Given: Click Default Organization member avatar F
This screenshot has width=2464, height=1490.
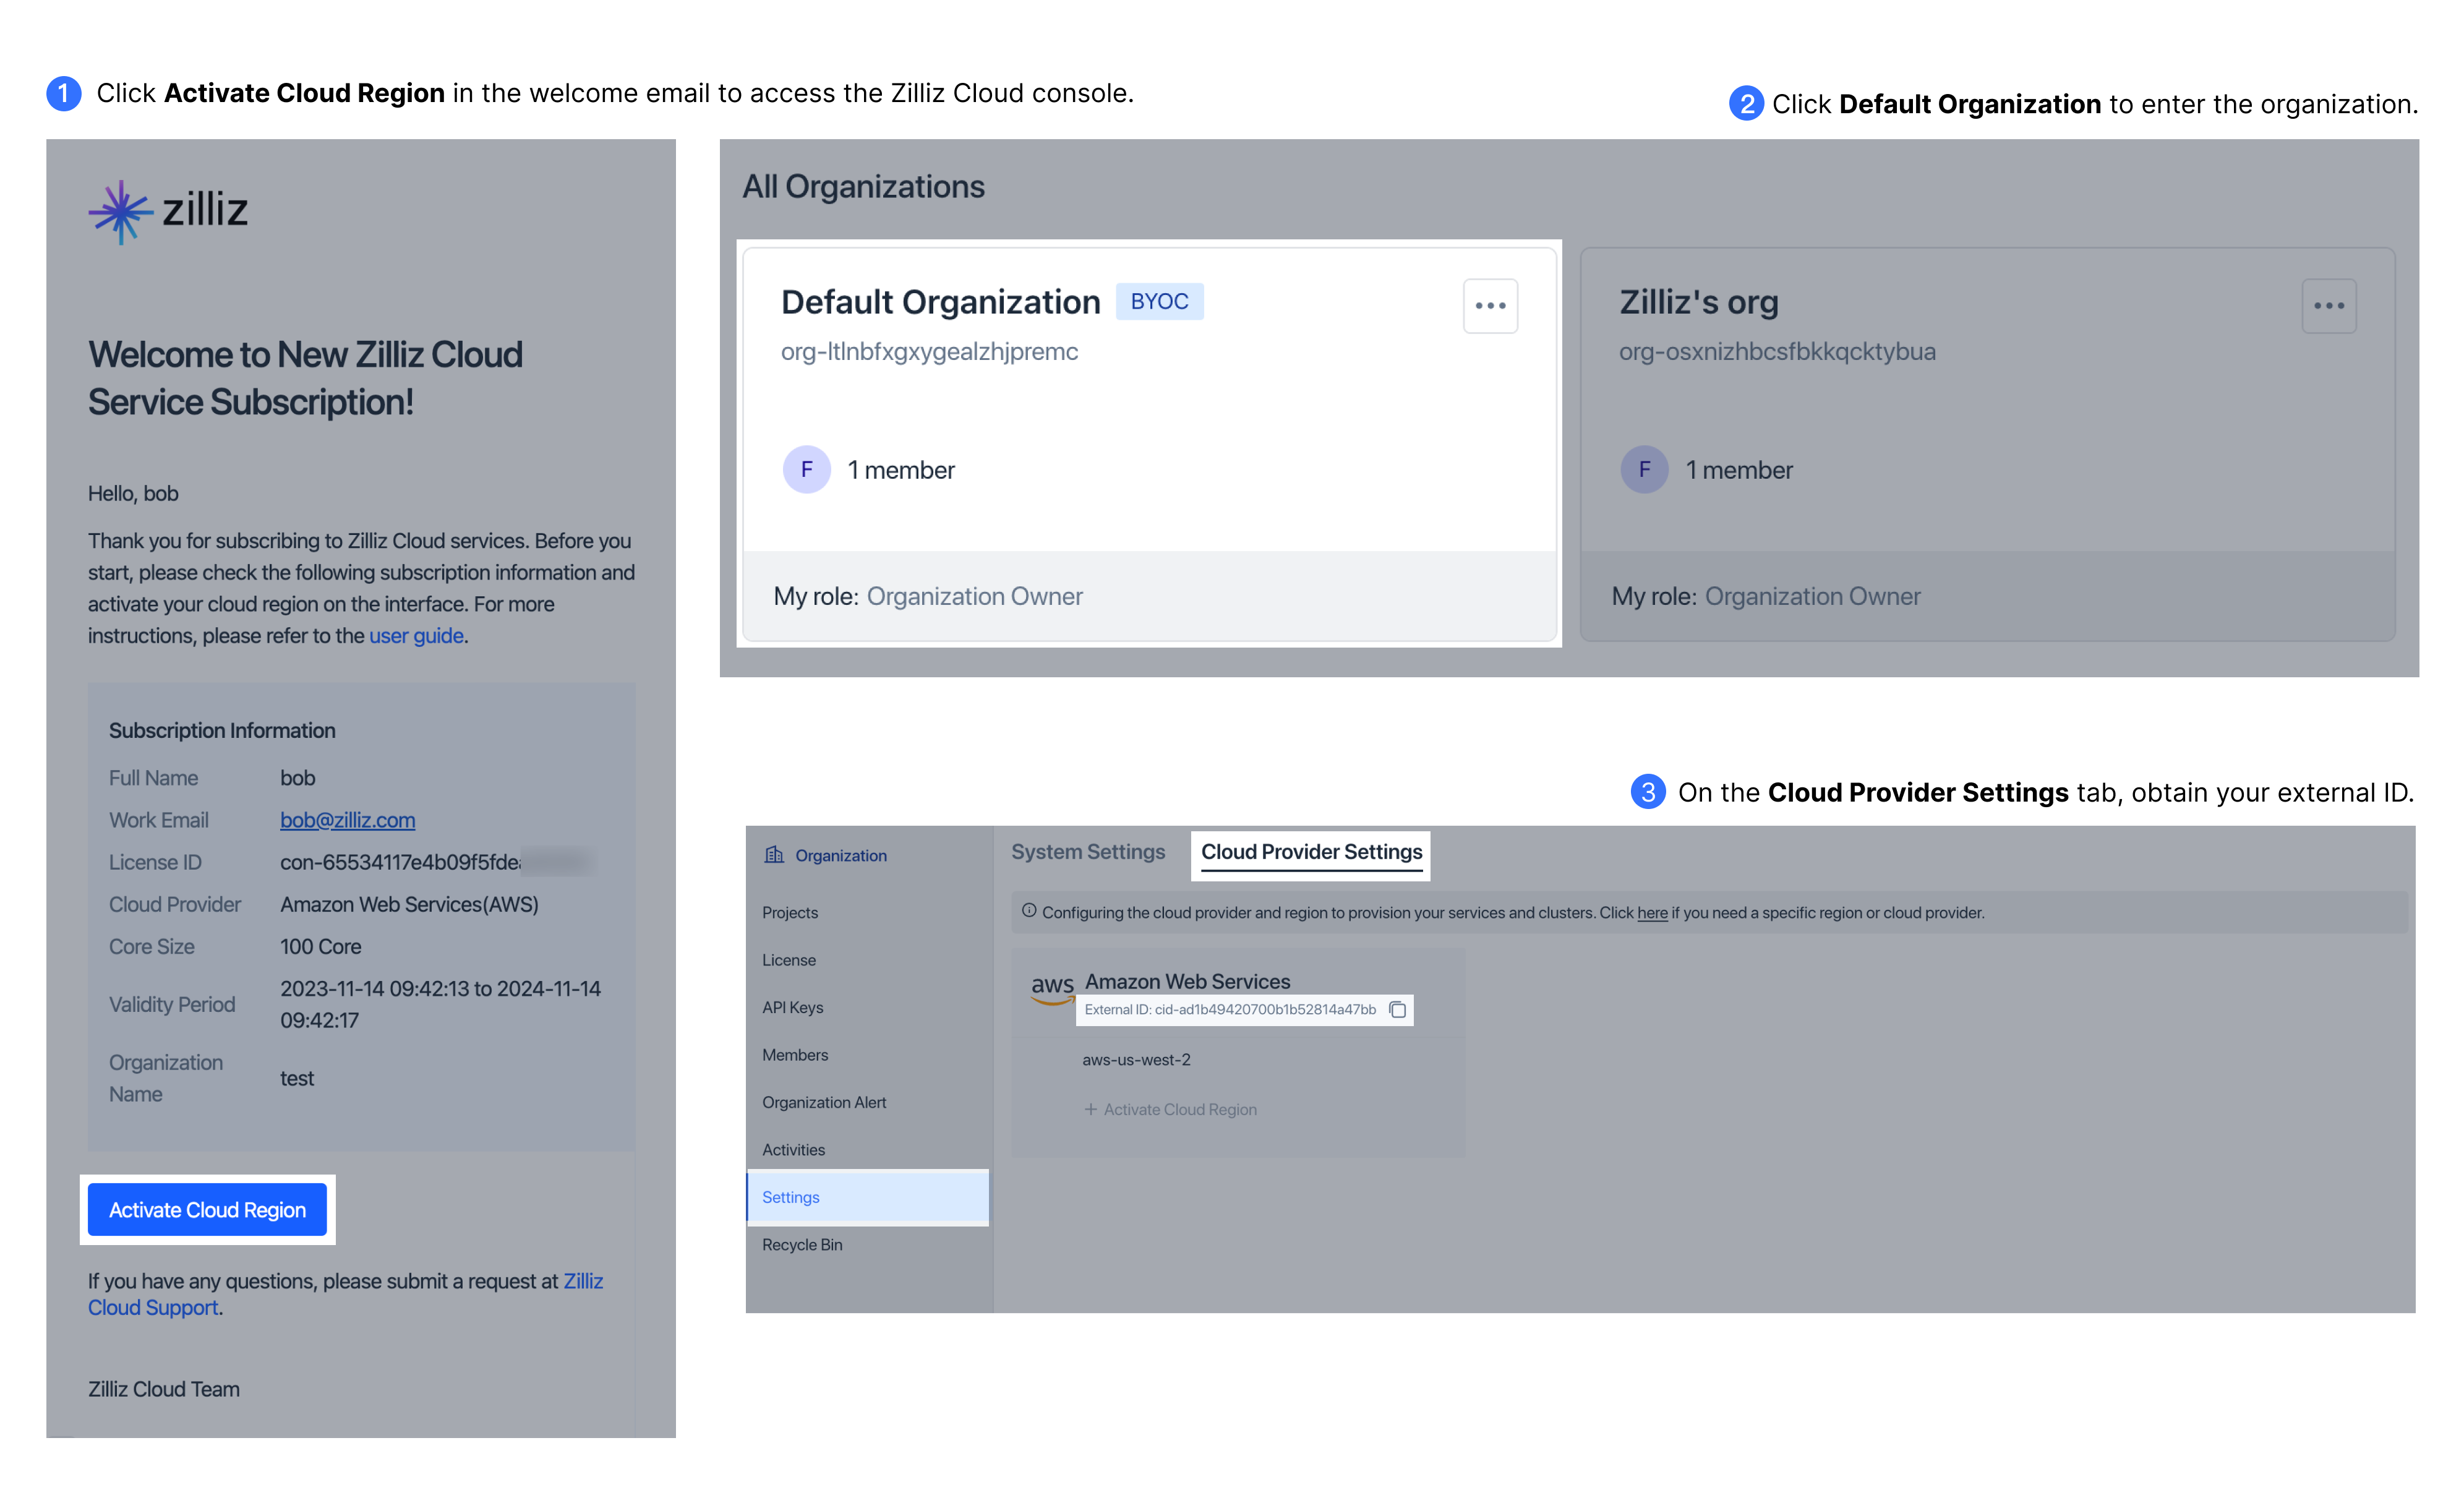Looking at the screenshot, I should [806, 469].
